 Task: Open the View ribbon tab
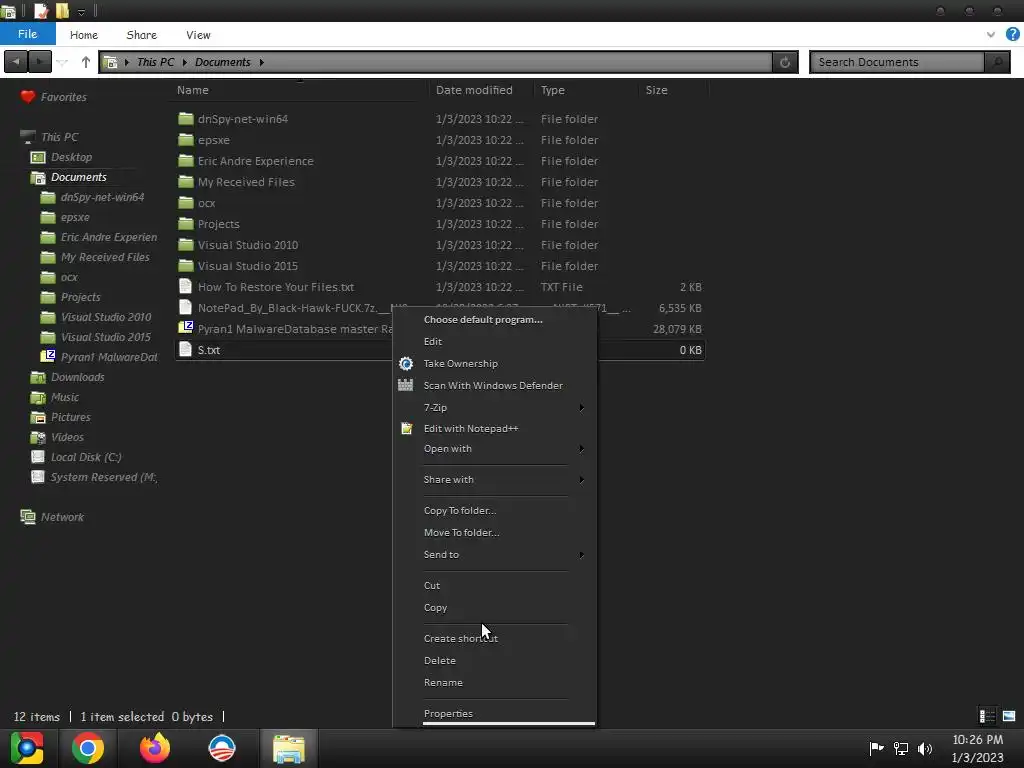click(x=198, y=35)
